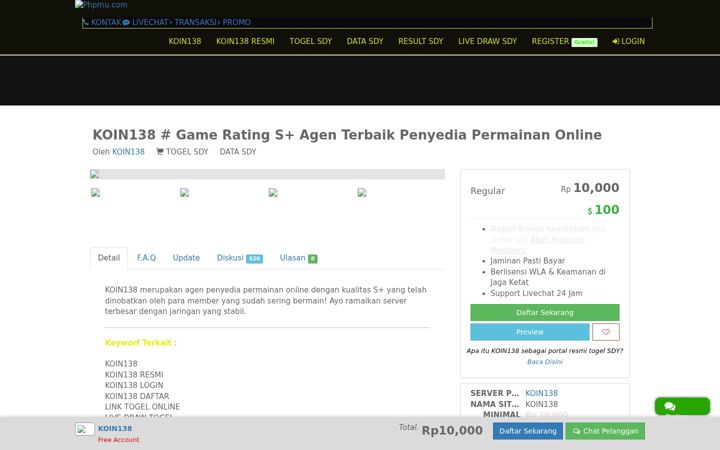Screen dimensions: 720x450
Task: Open the main product banner image
Action: (x=267, y=174)
